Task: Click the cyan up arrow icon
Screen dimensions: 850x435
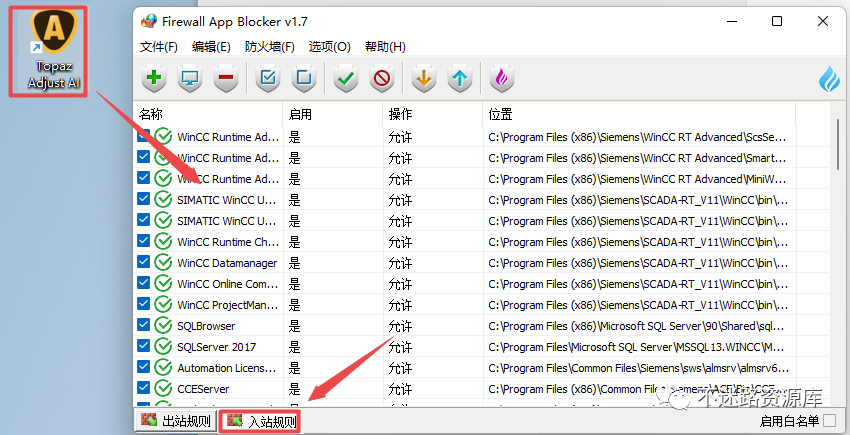Action: pos(460,79)
